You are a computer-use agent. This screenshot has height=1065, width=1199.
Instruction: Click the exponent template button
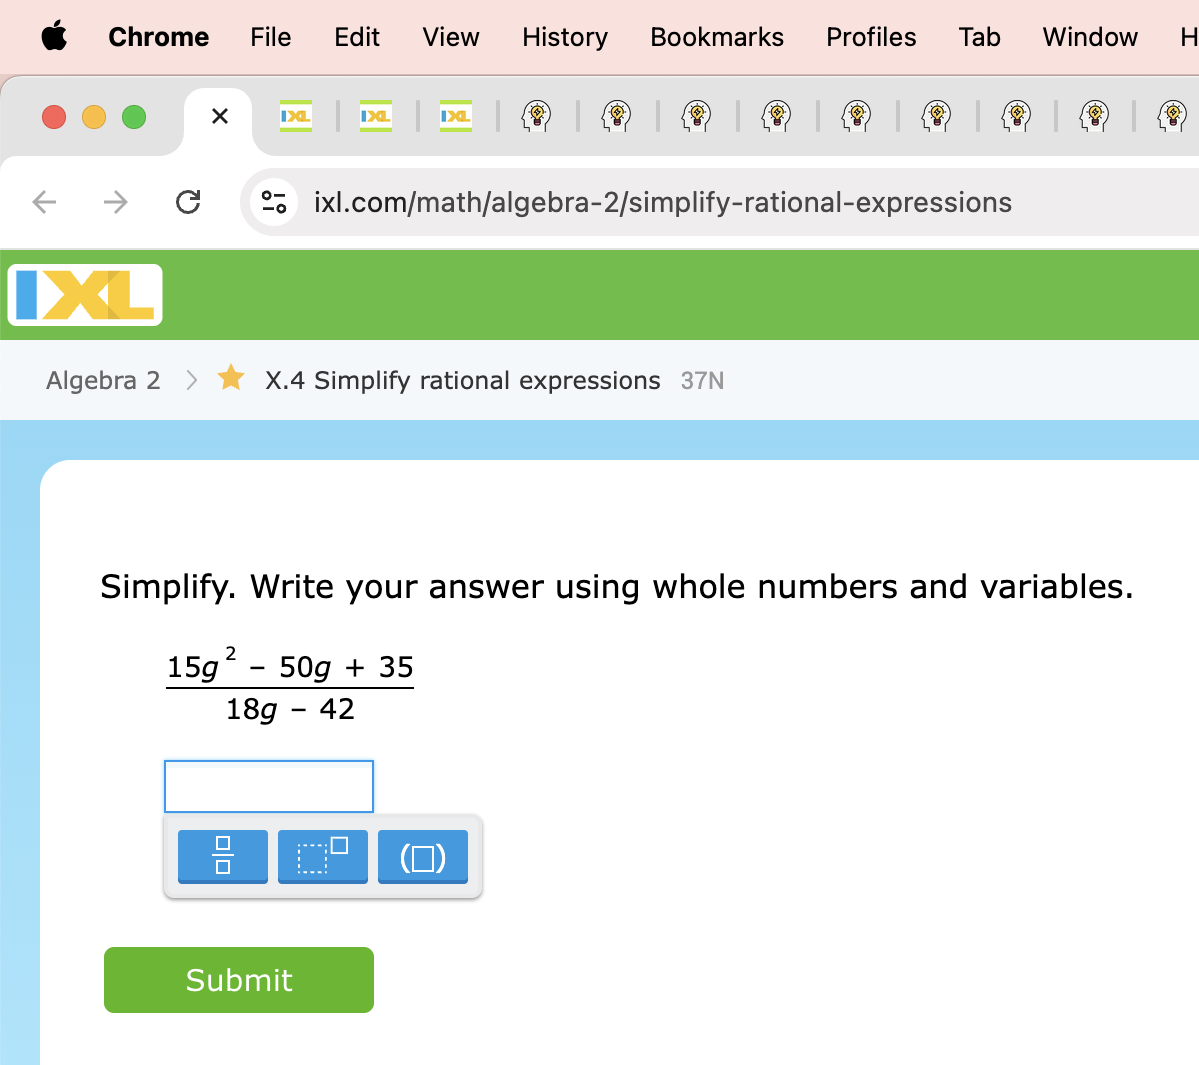tap(323, 856)
